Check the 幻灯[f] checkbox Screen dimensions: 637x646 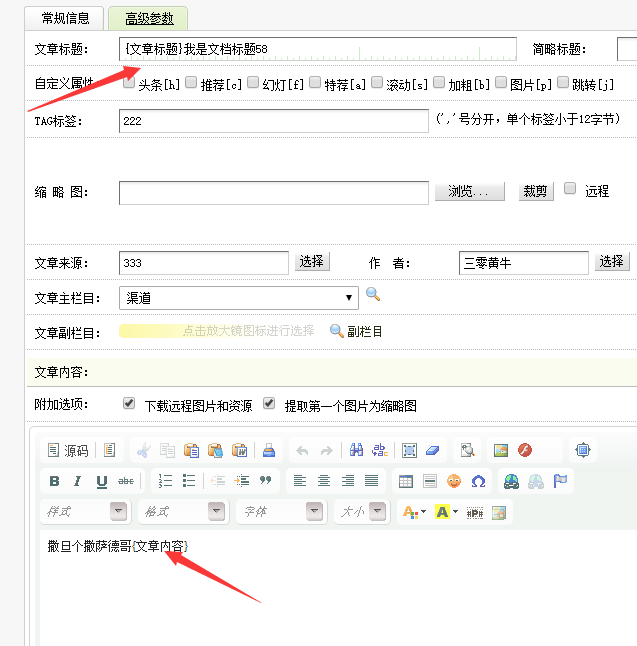click(x=253, y=82)
